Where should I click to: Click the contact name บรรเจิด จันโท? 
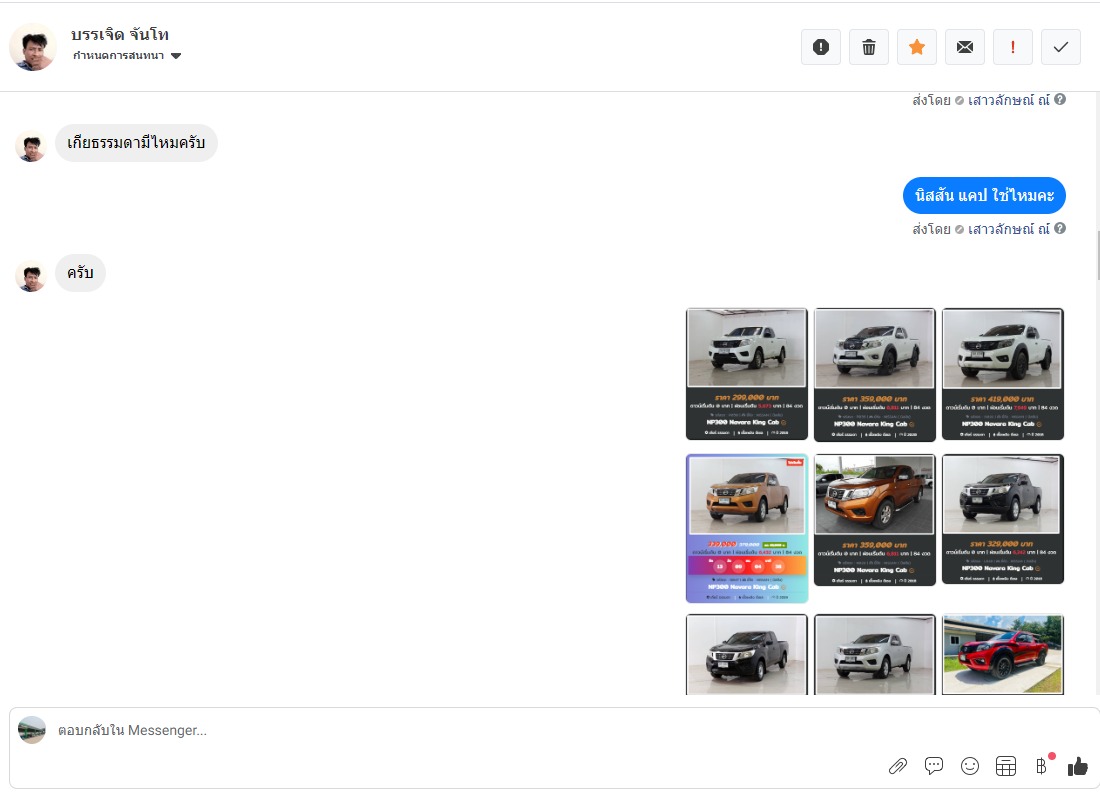click(120, 34)
